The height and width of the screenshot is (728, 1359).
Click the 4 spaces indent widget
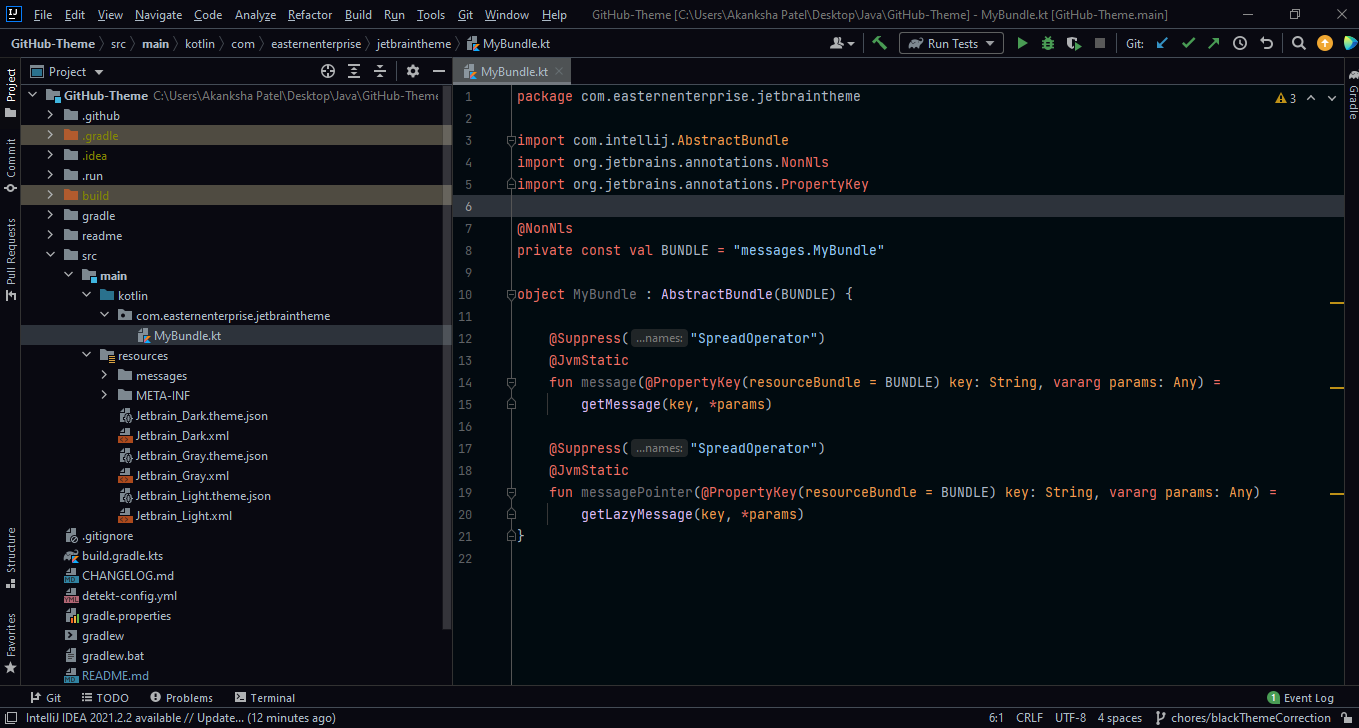pos(1119,718)
